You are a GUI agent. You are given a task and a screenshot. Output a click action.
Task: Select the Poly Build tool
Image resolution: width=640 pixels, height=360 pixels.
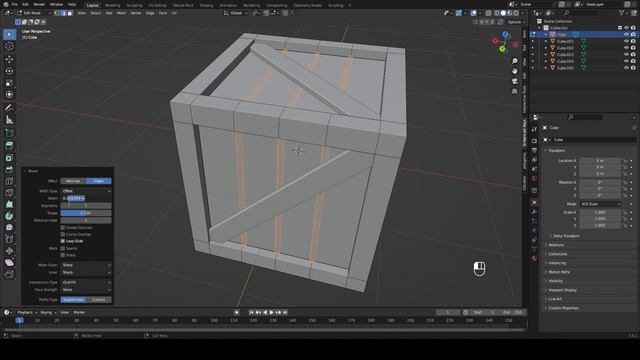tap(9, 204)
